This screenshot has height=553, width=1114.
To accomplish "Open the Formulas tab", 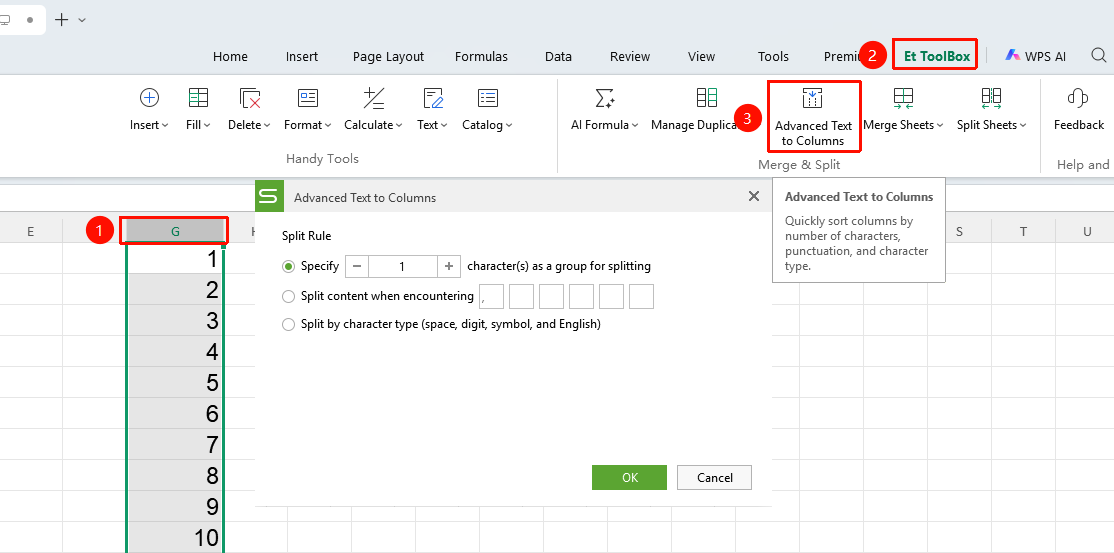I will click(x=482, y=57).
